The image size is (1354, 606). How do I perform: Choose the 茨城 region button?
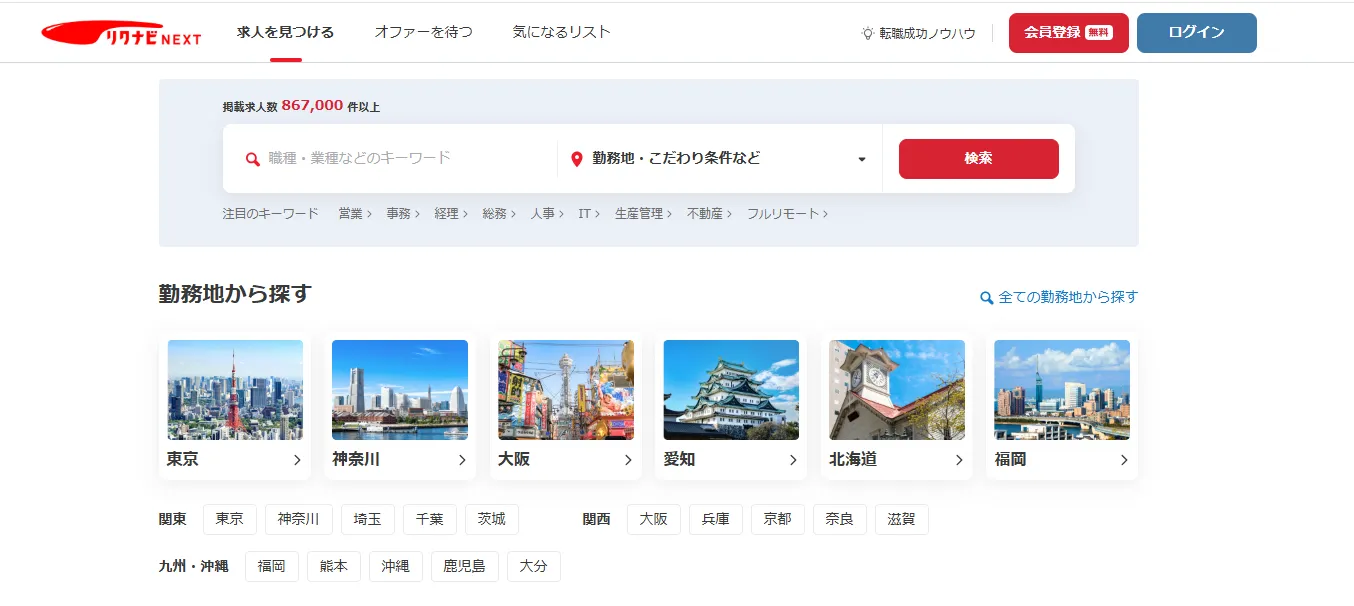tap(492, 519)
